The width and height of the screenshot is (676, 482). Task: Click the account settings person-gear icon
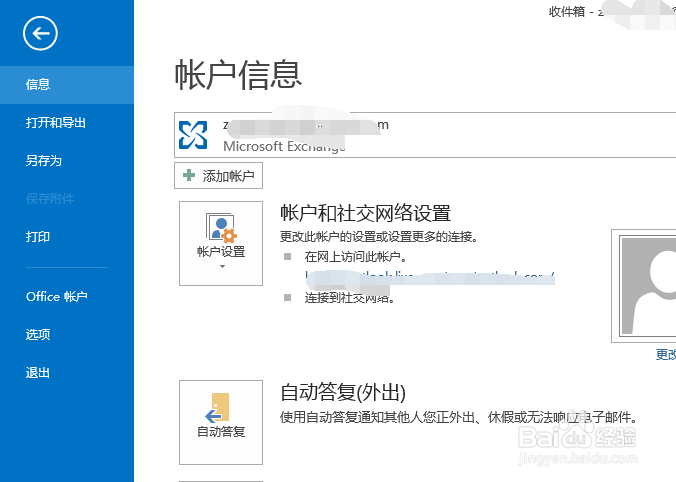(x=221, y=227)
